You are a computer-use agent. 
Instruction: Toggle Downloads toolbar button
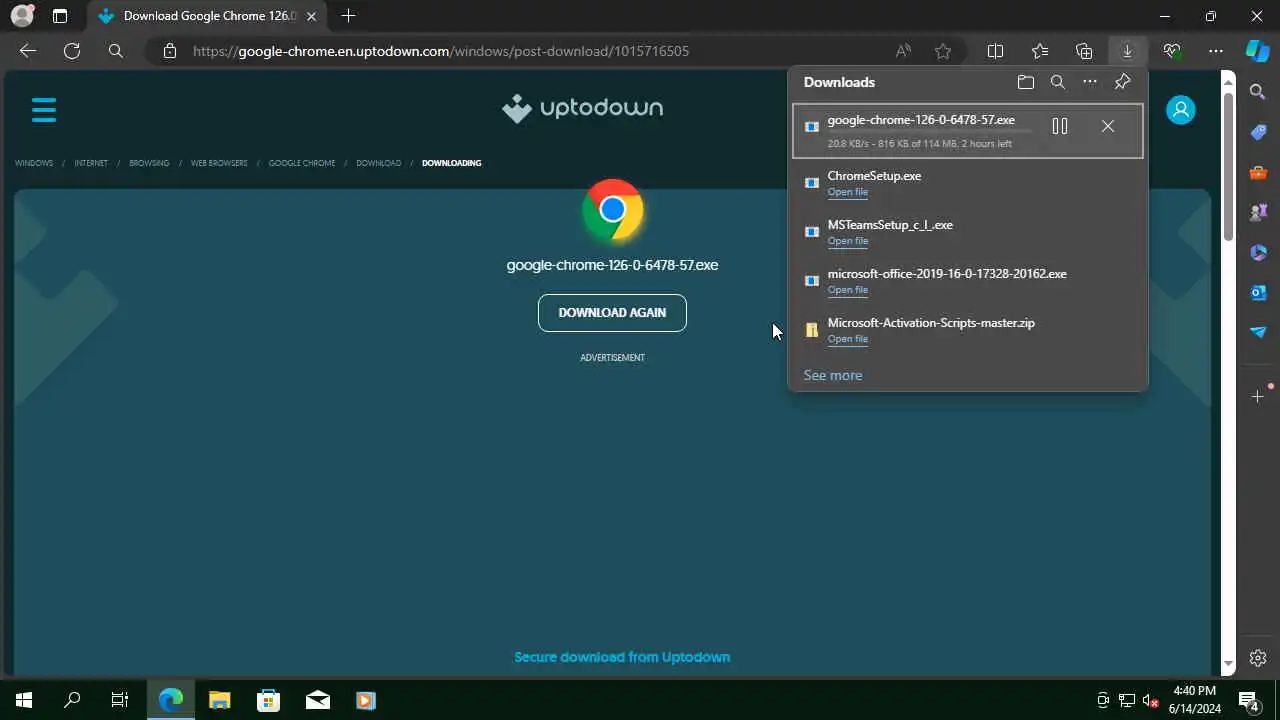pyautogui.click(x=1127, y=51)
